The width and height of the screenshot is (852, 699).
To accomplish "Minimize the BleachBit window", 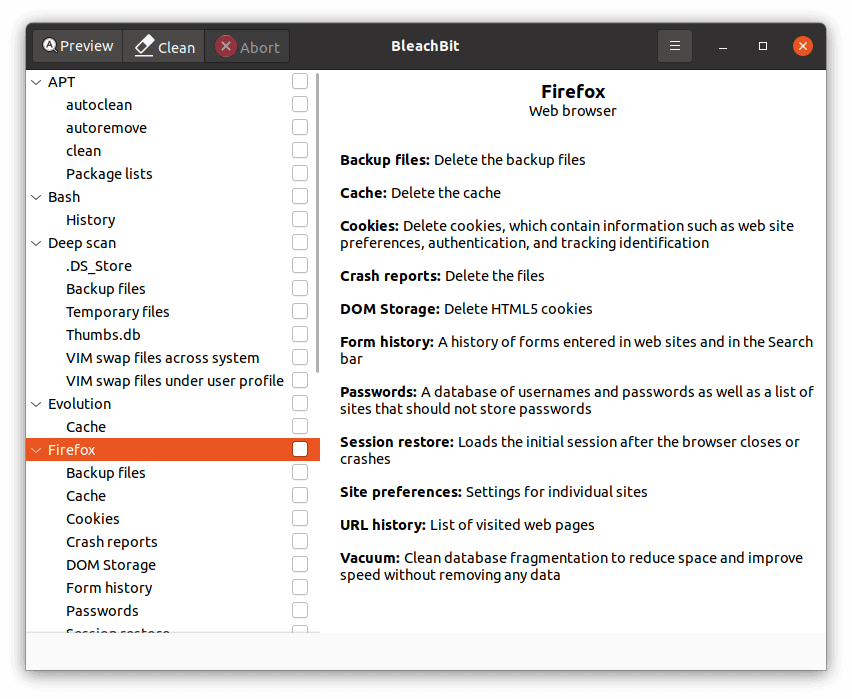I will pyautogui.click(x=723, y=46).
